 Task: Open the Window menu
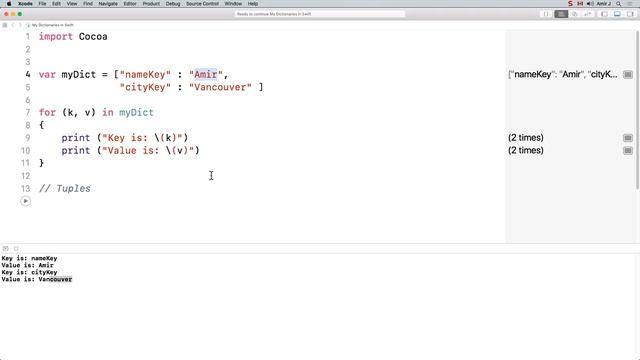click(233, 4)
